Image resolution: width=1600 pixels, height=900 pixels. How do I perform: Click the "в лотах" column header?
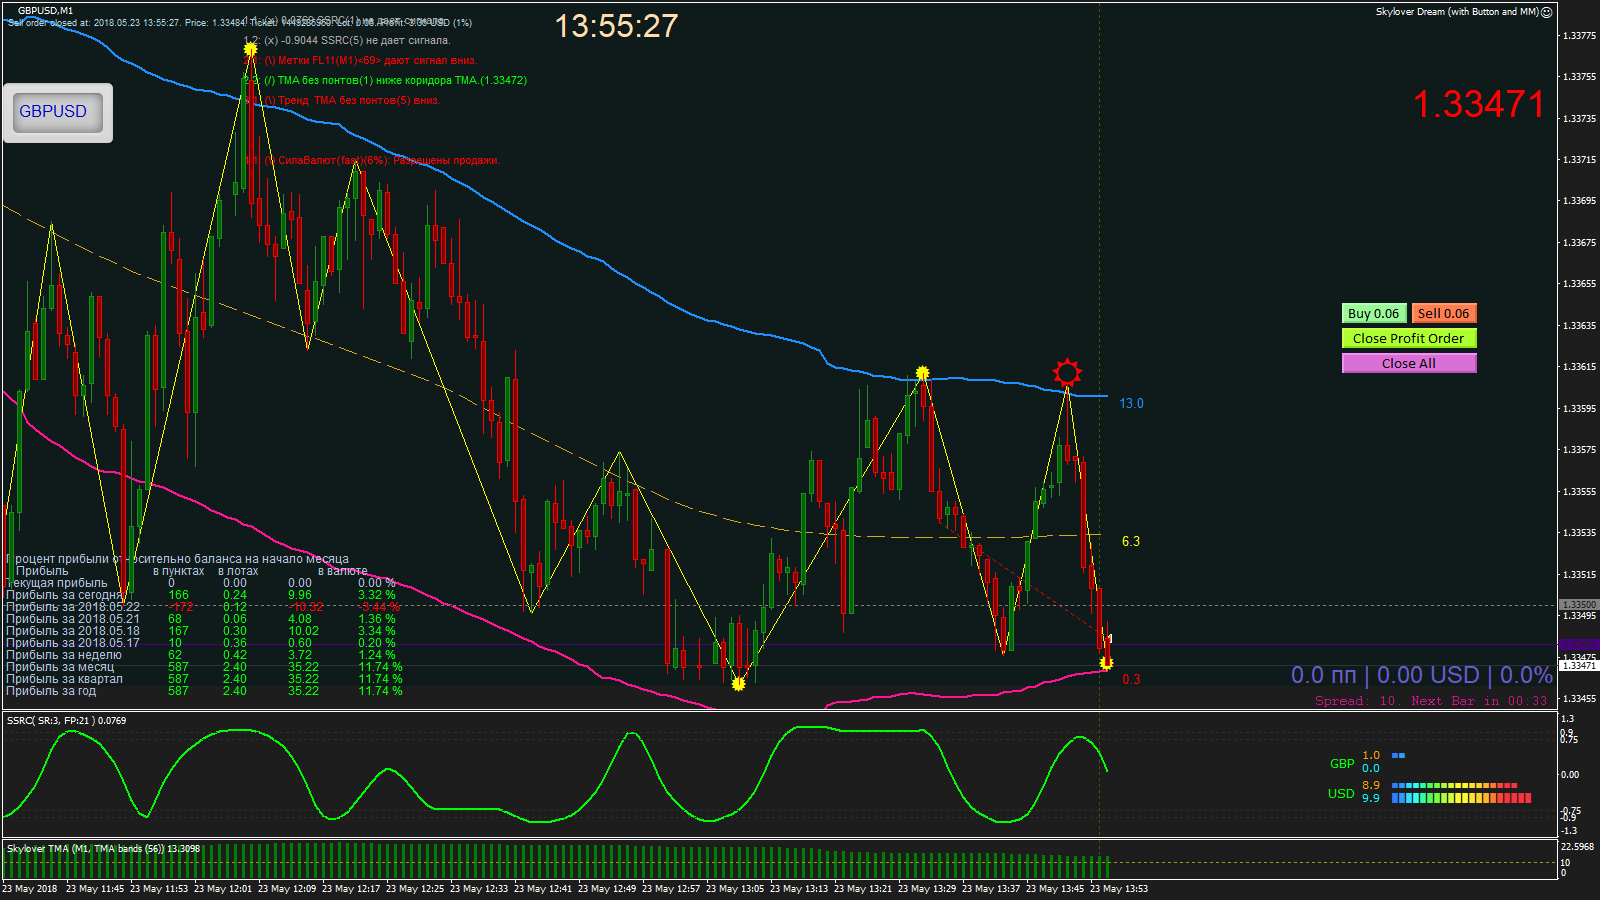(x=238, y=571)
